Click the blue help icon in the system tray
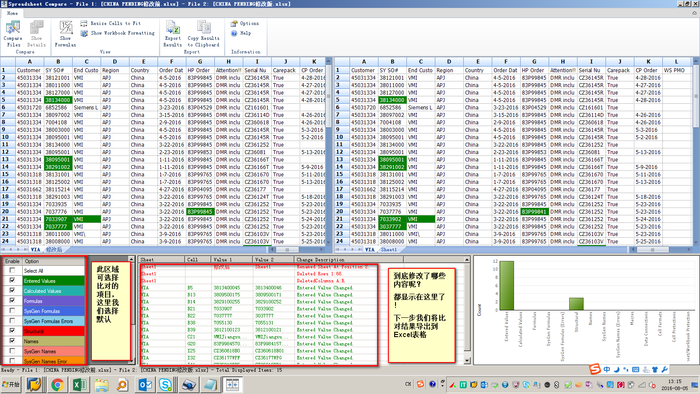The image size is (700, 394). [x=433, y=384]
